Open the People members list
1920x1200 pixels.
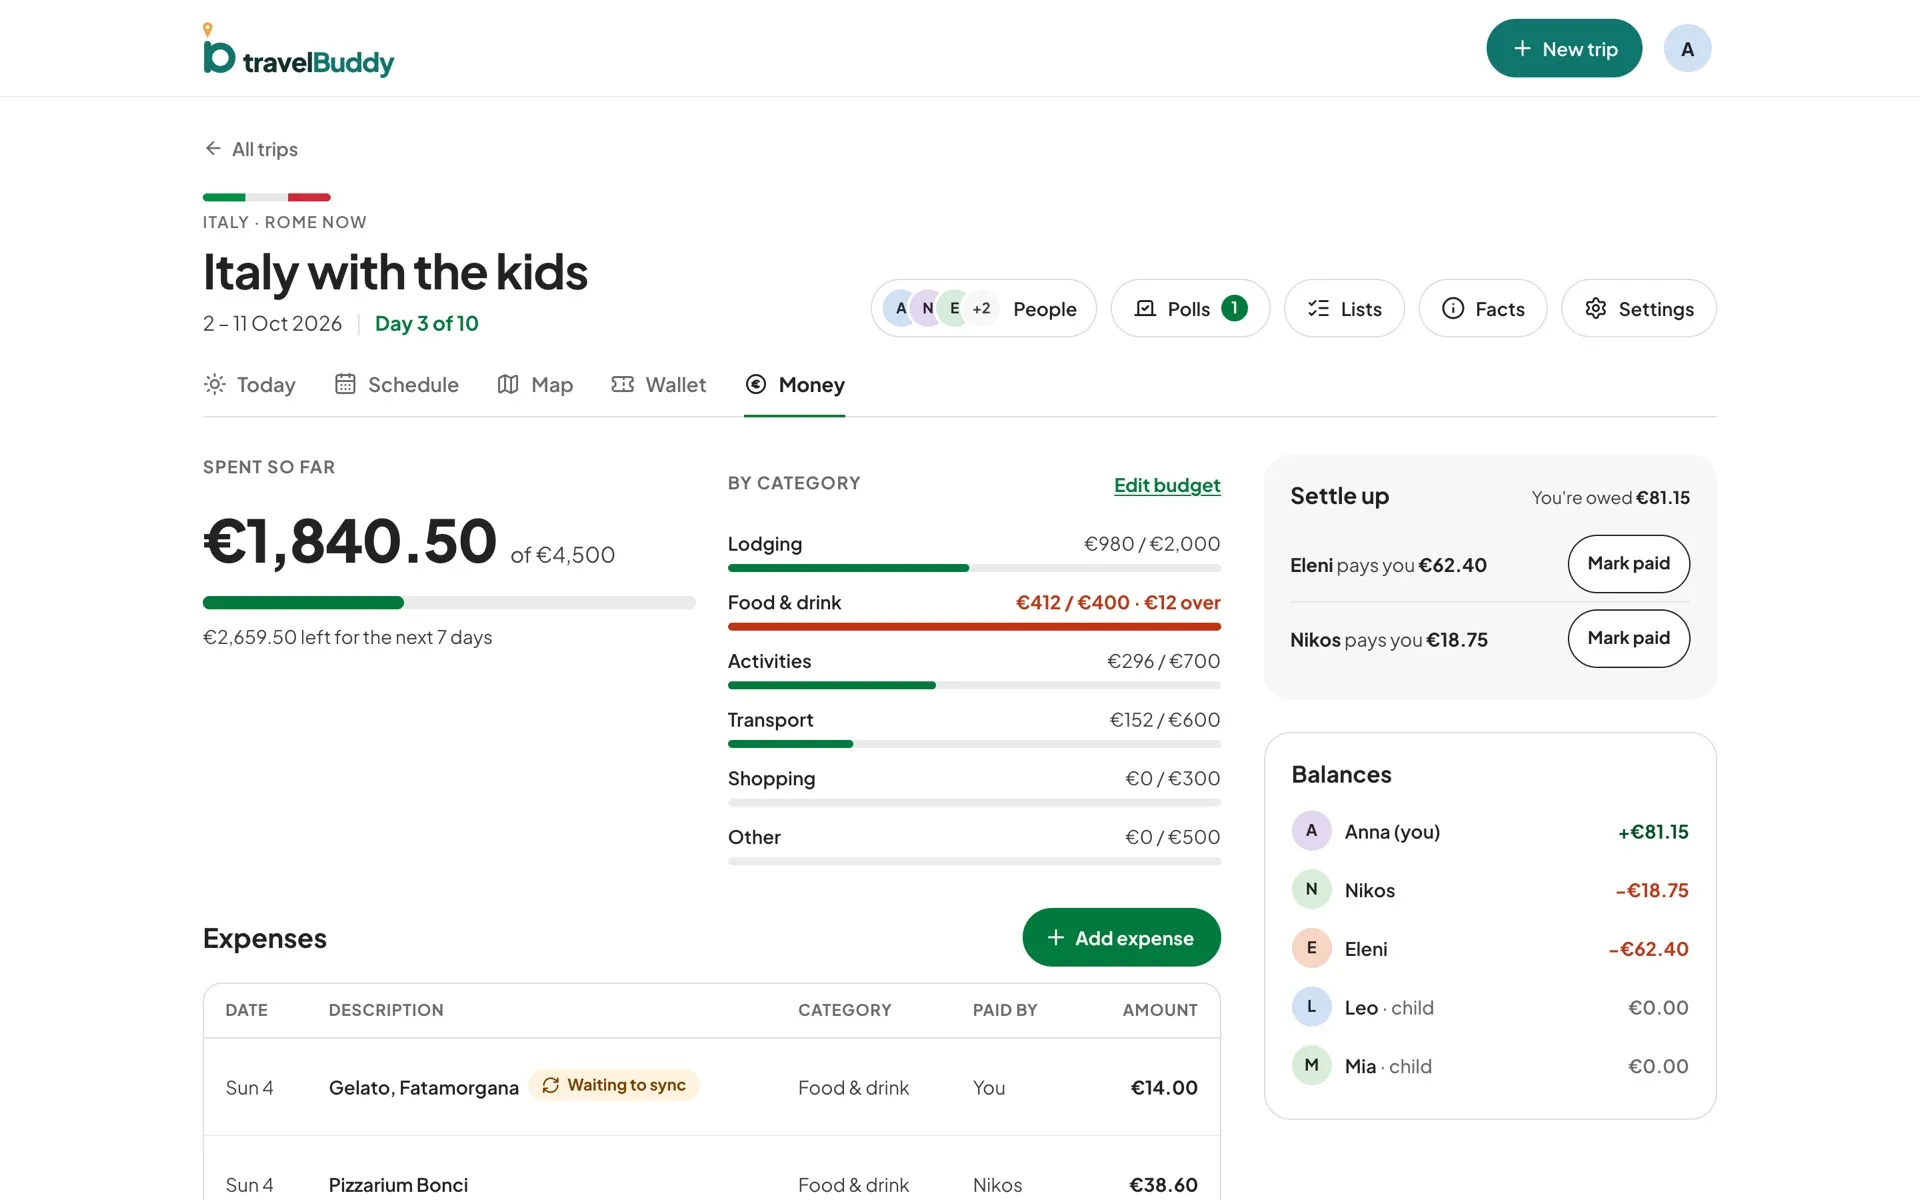pyautogui.click(x=983, y=308)
